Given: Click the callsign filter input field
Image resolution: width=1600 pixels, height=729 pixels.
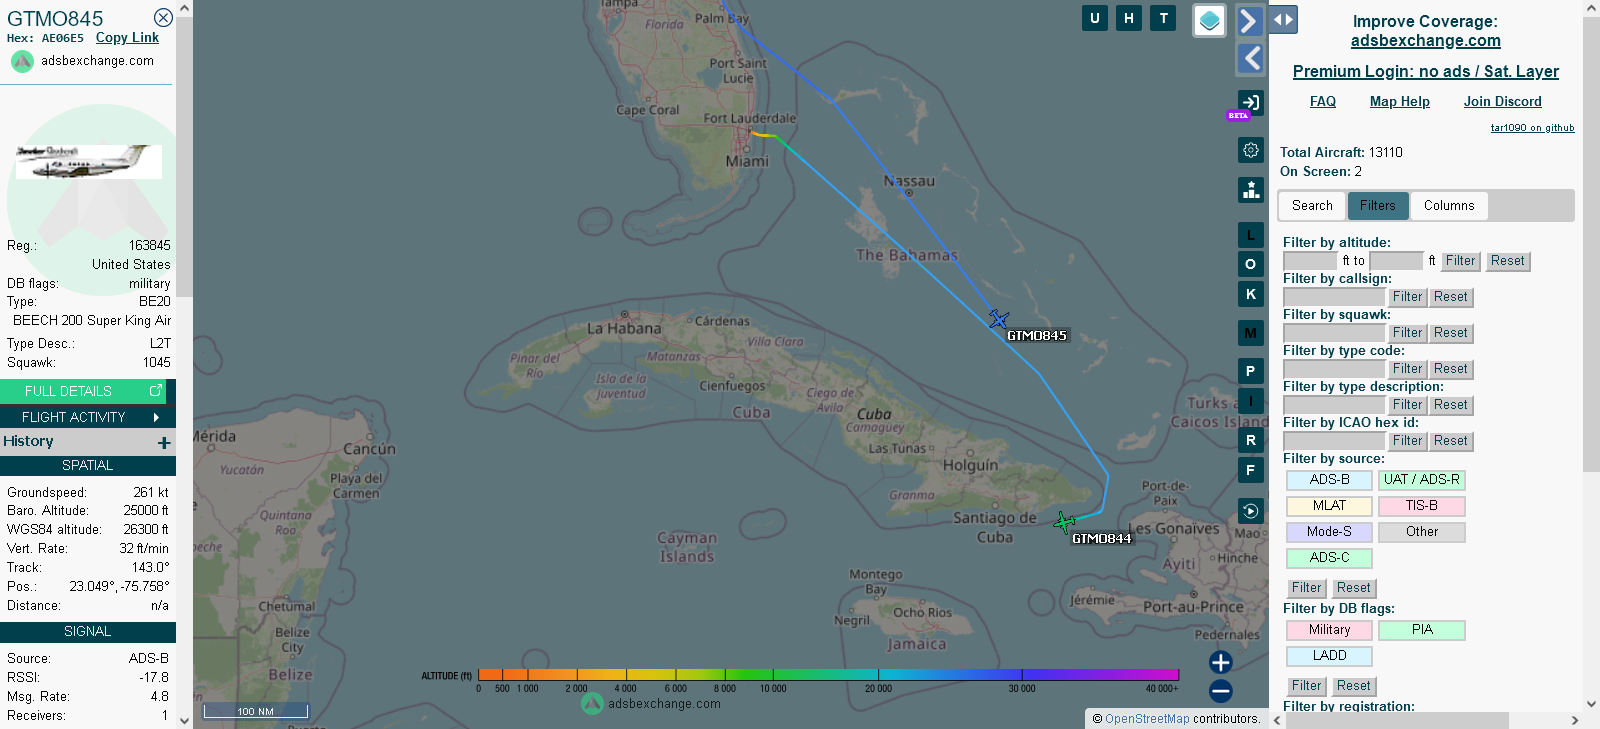Looking at the screenshot, I should 1334,297.
